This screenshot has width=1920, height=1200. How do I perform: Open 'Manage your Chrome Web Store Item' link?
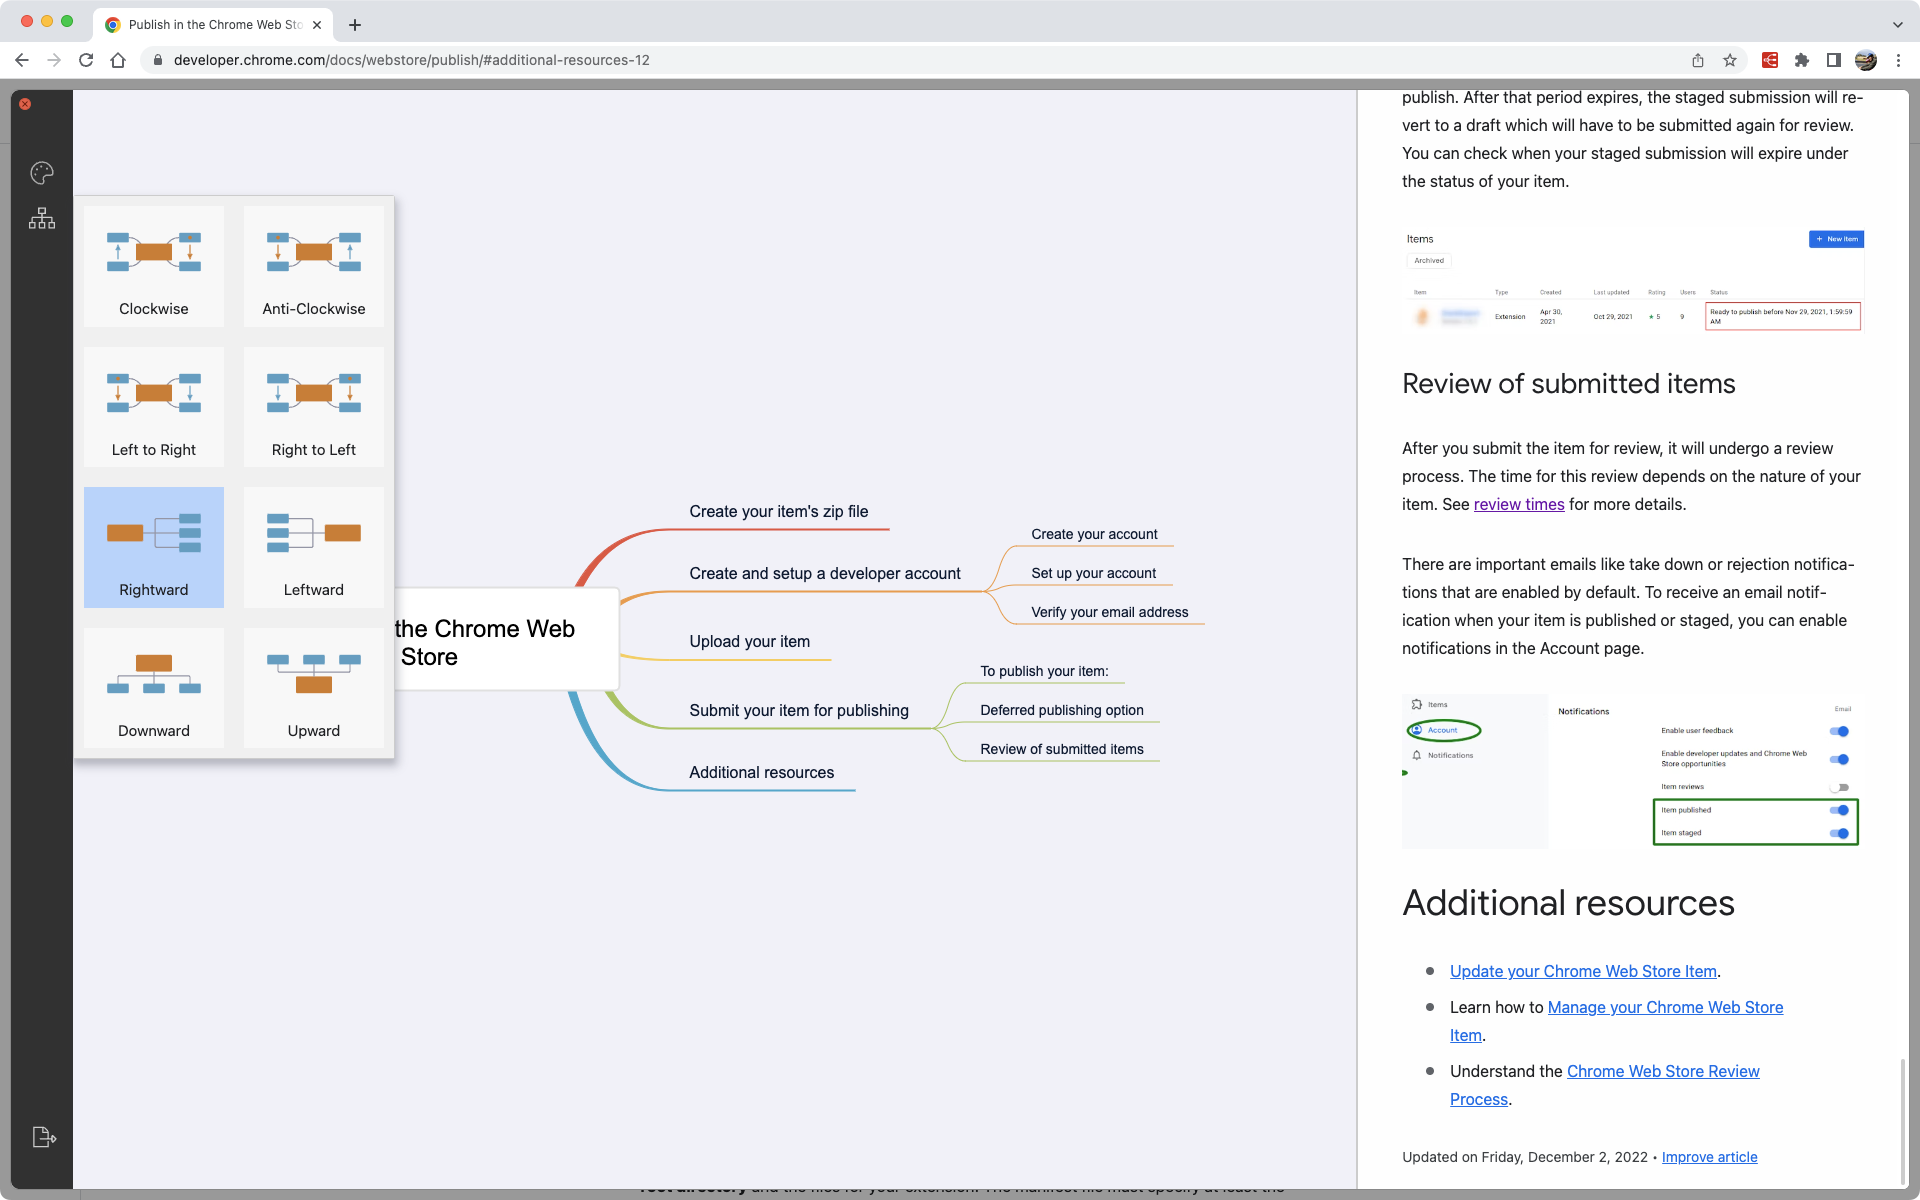pos(1665,1007)
